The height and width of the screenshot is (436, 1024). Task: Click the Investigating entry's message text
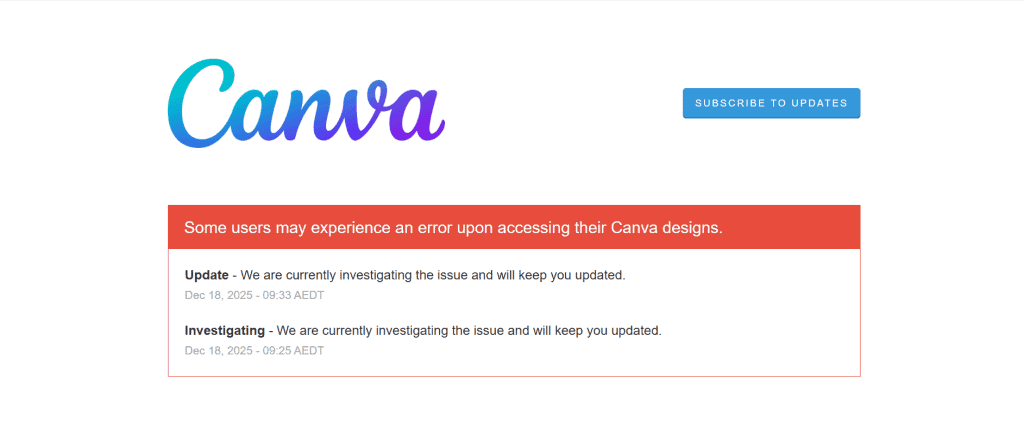point(469,330)
